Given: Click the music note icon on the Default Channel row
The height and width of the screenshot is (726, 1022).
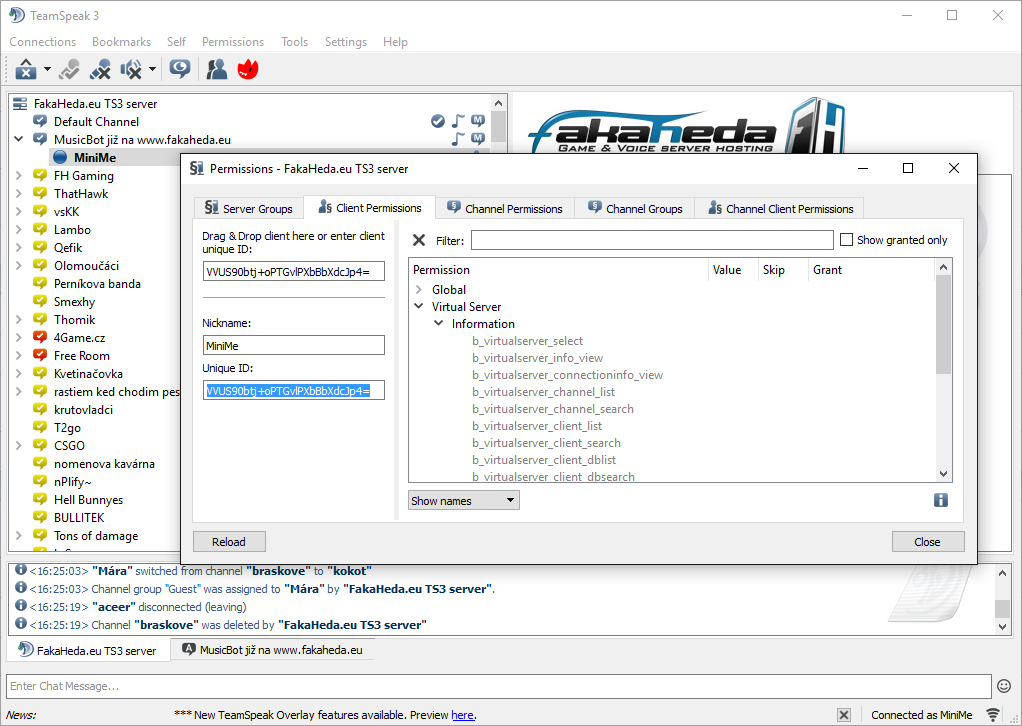Looking at the screenshot, I should (459, 121).
